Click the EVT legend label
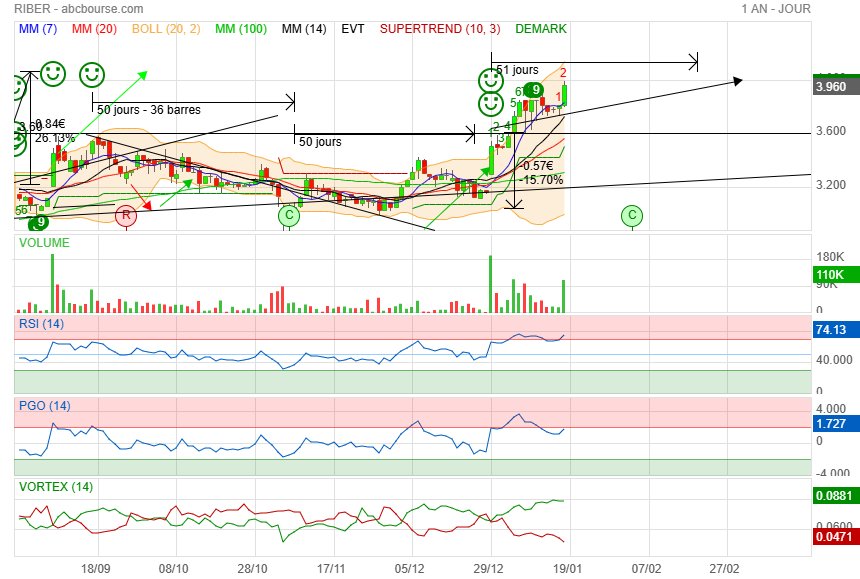 click(x=353, y=30)
